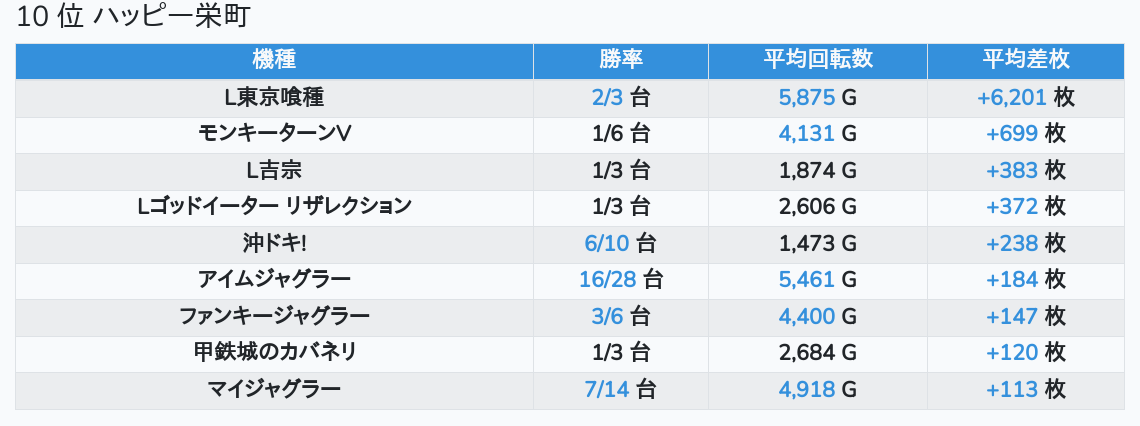
Task: Open the アイムジャグラー entry
Action: (x=274, y=280)
